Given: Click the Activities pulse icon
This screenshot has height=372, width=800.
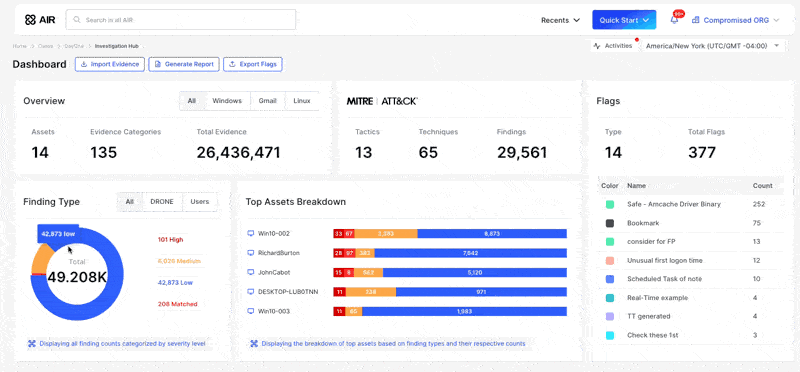Looking at the screenshot, I should pyautogui.click(x=597, y=46).
